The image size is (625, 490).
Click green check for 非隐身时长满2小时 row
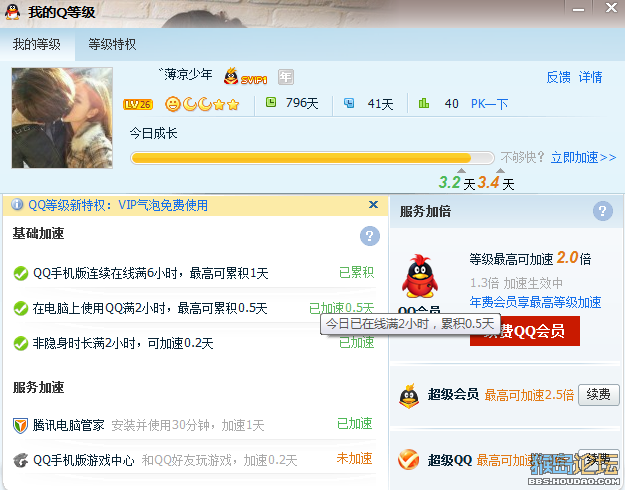pos(21,343)
